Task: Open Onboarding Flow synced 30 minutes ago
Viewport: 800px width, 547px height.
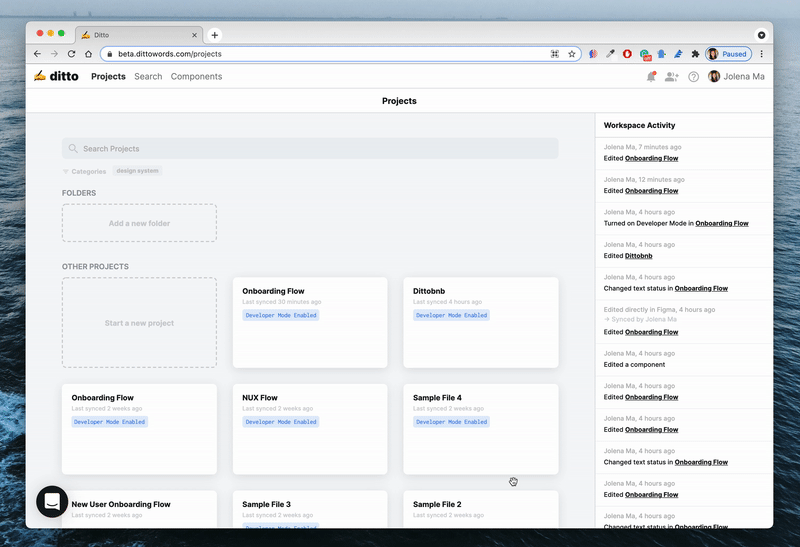Action: point(310,322)
